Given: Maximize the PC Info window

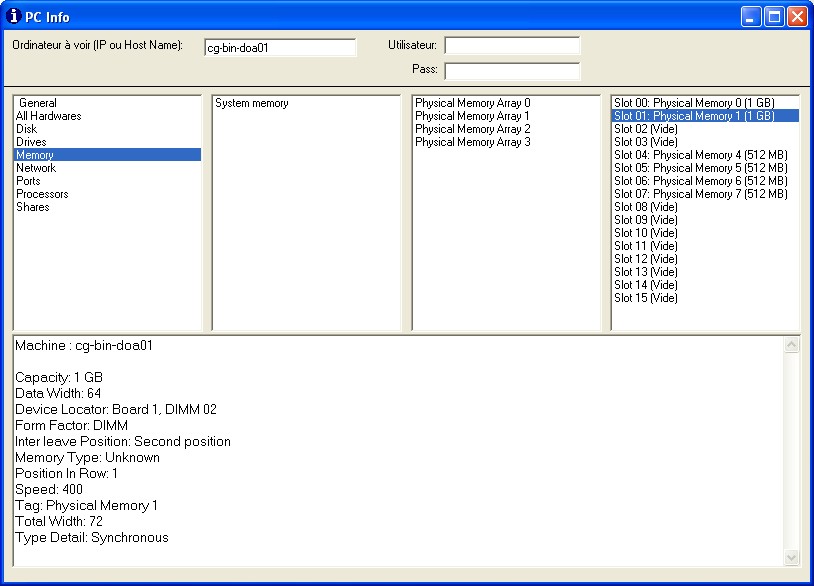Looking at the screenshot, I should 774,16.
